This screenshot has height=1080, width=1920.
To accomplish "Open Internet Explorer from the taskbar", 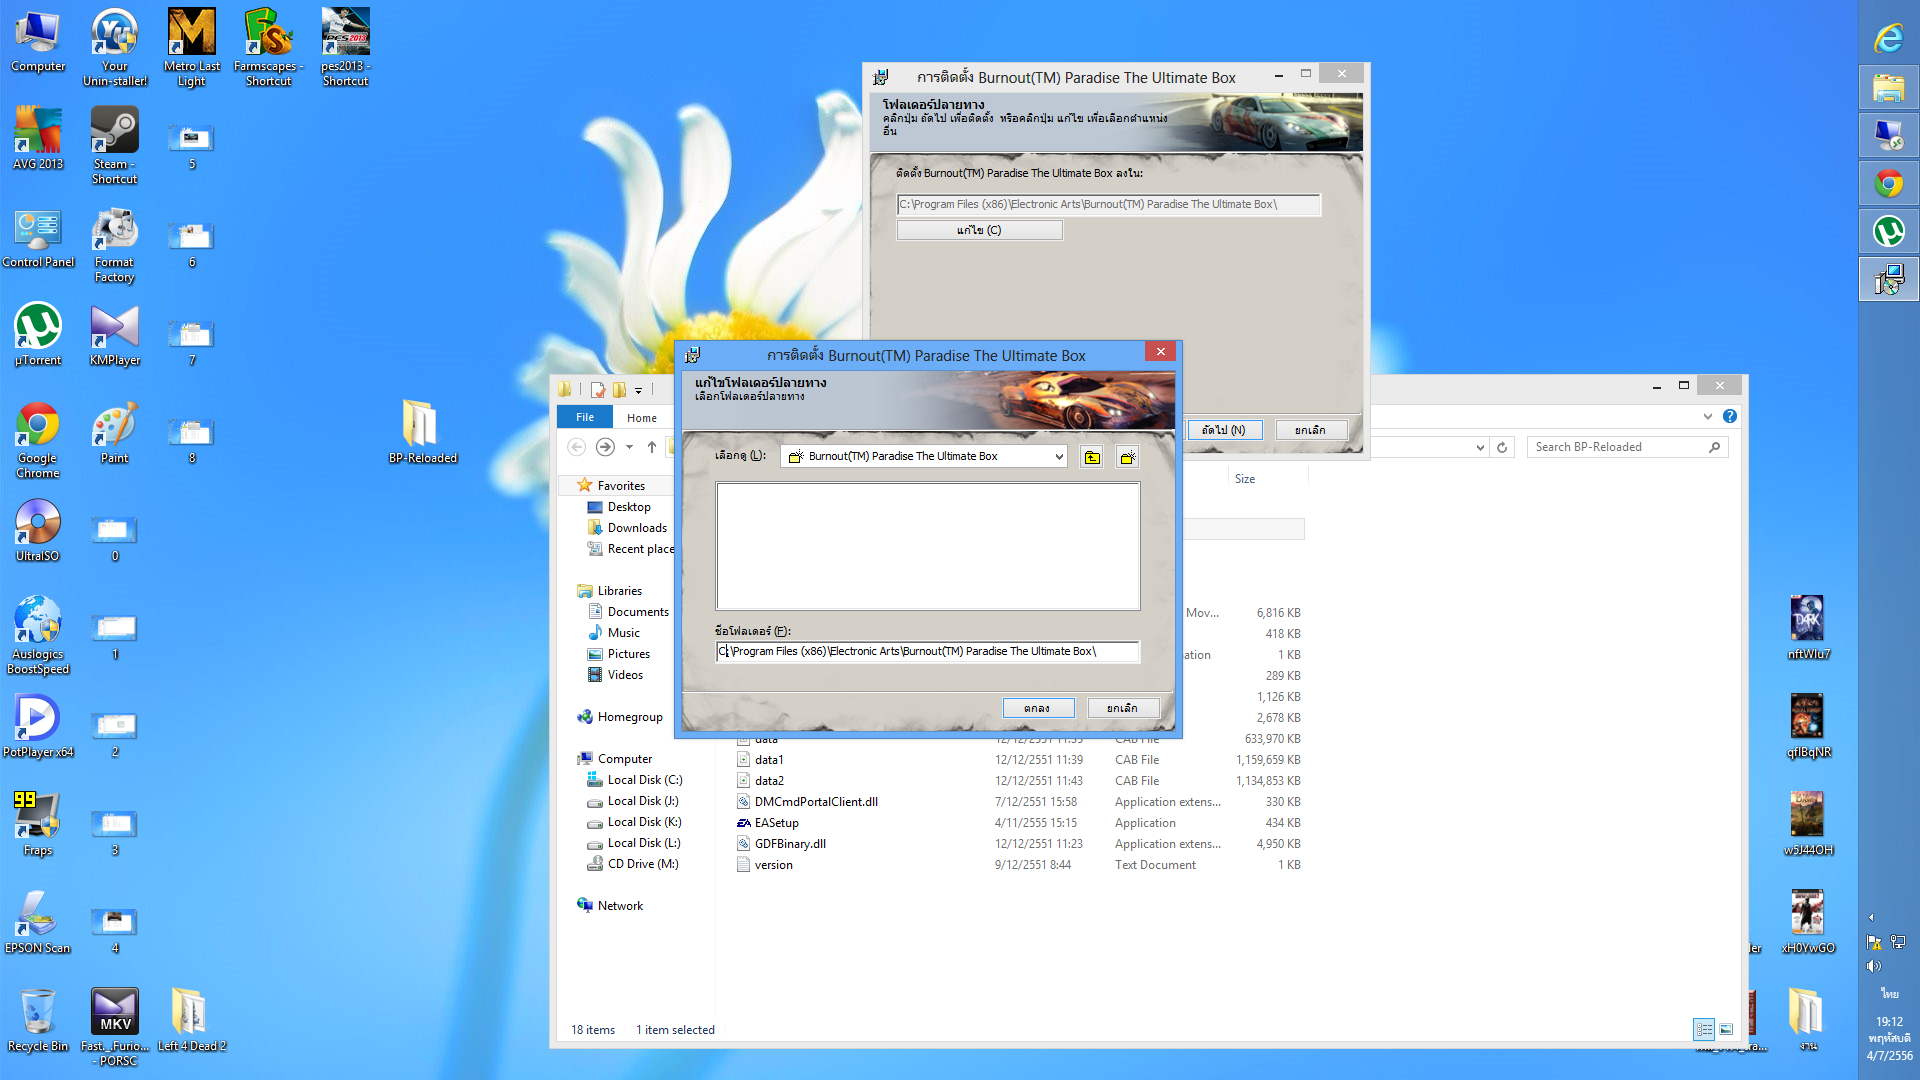I will pos(1888,39).
